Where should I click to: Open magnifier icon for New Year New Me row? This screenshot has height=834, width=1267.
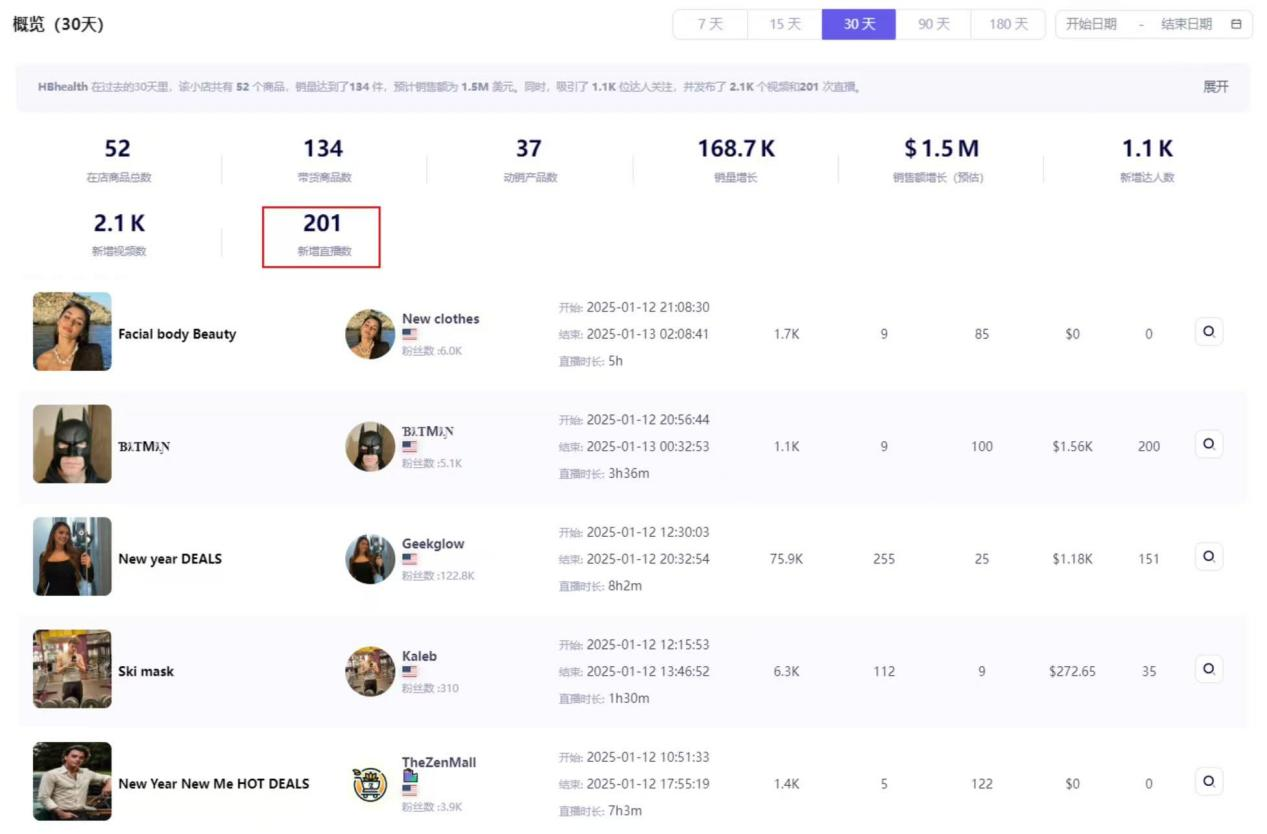point(1208,782)
